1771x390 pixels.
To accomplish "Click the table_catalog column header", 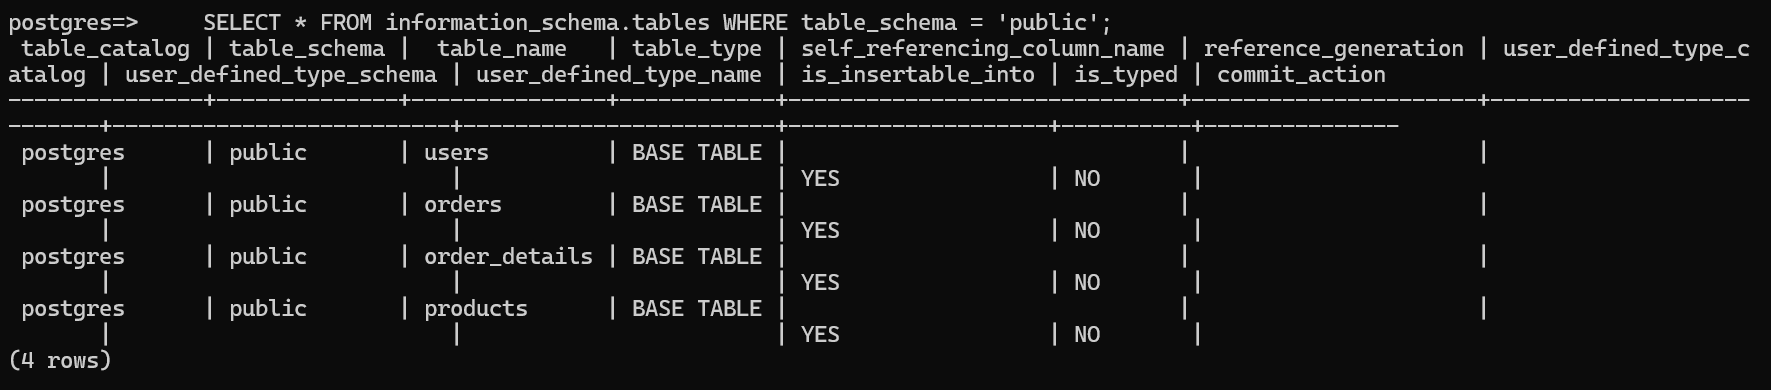I will pos(105,48).
